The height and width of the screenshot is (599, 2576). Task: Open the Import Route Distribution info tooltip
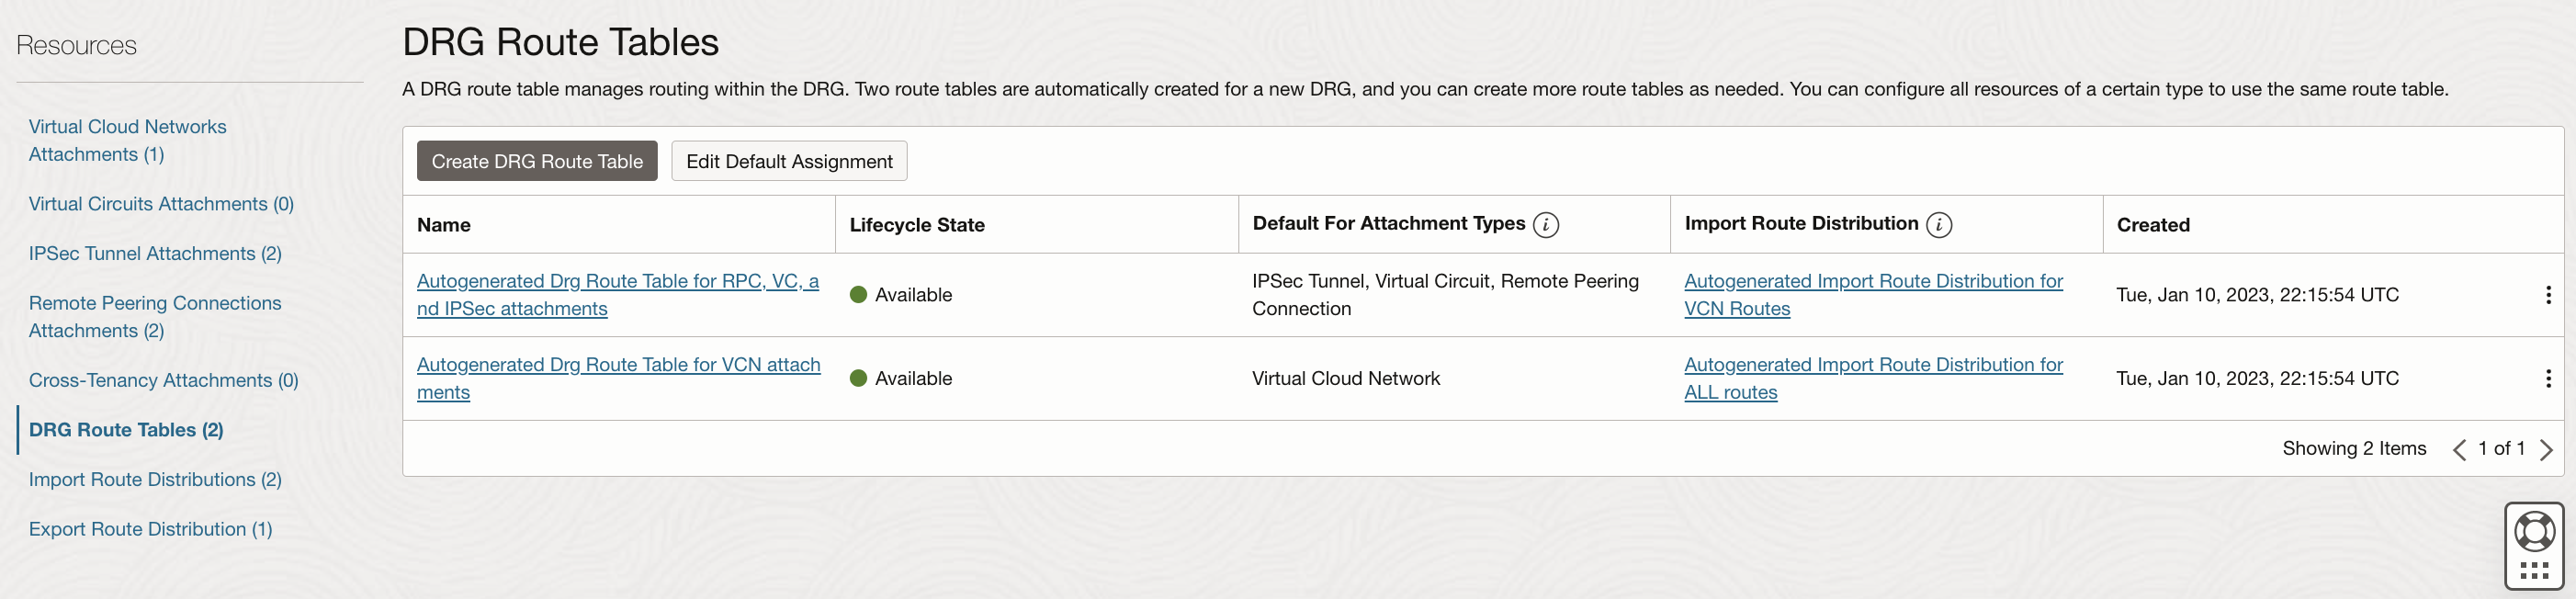point(1940,225)
